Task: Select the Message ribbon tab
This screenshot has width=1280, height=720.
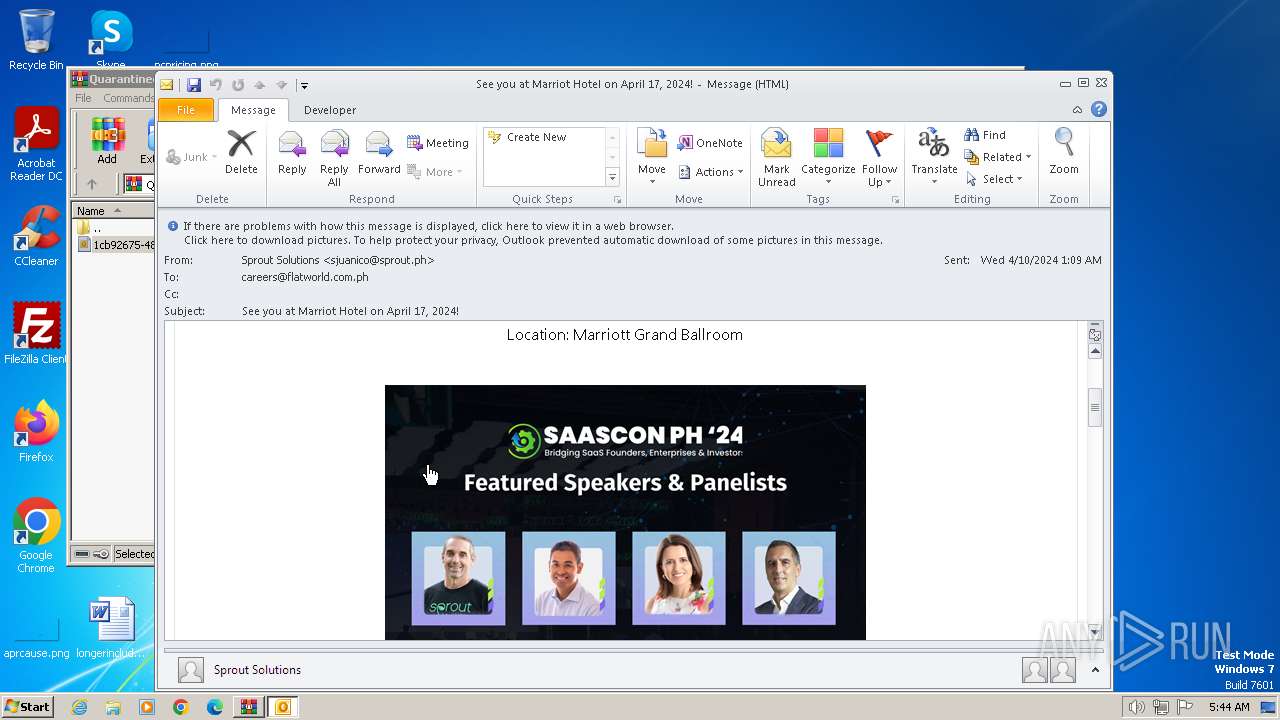Action: tap(253, 110)
